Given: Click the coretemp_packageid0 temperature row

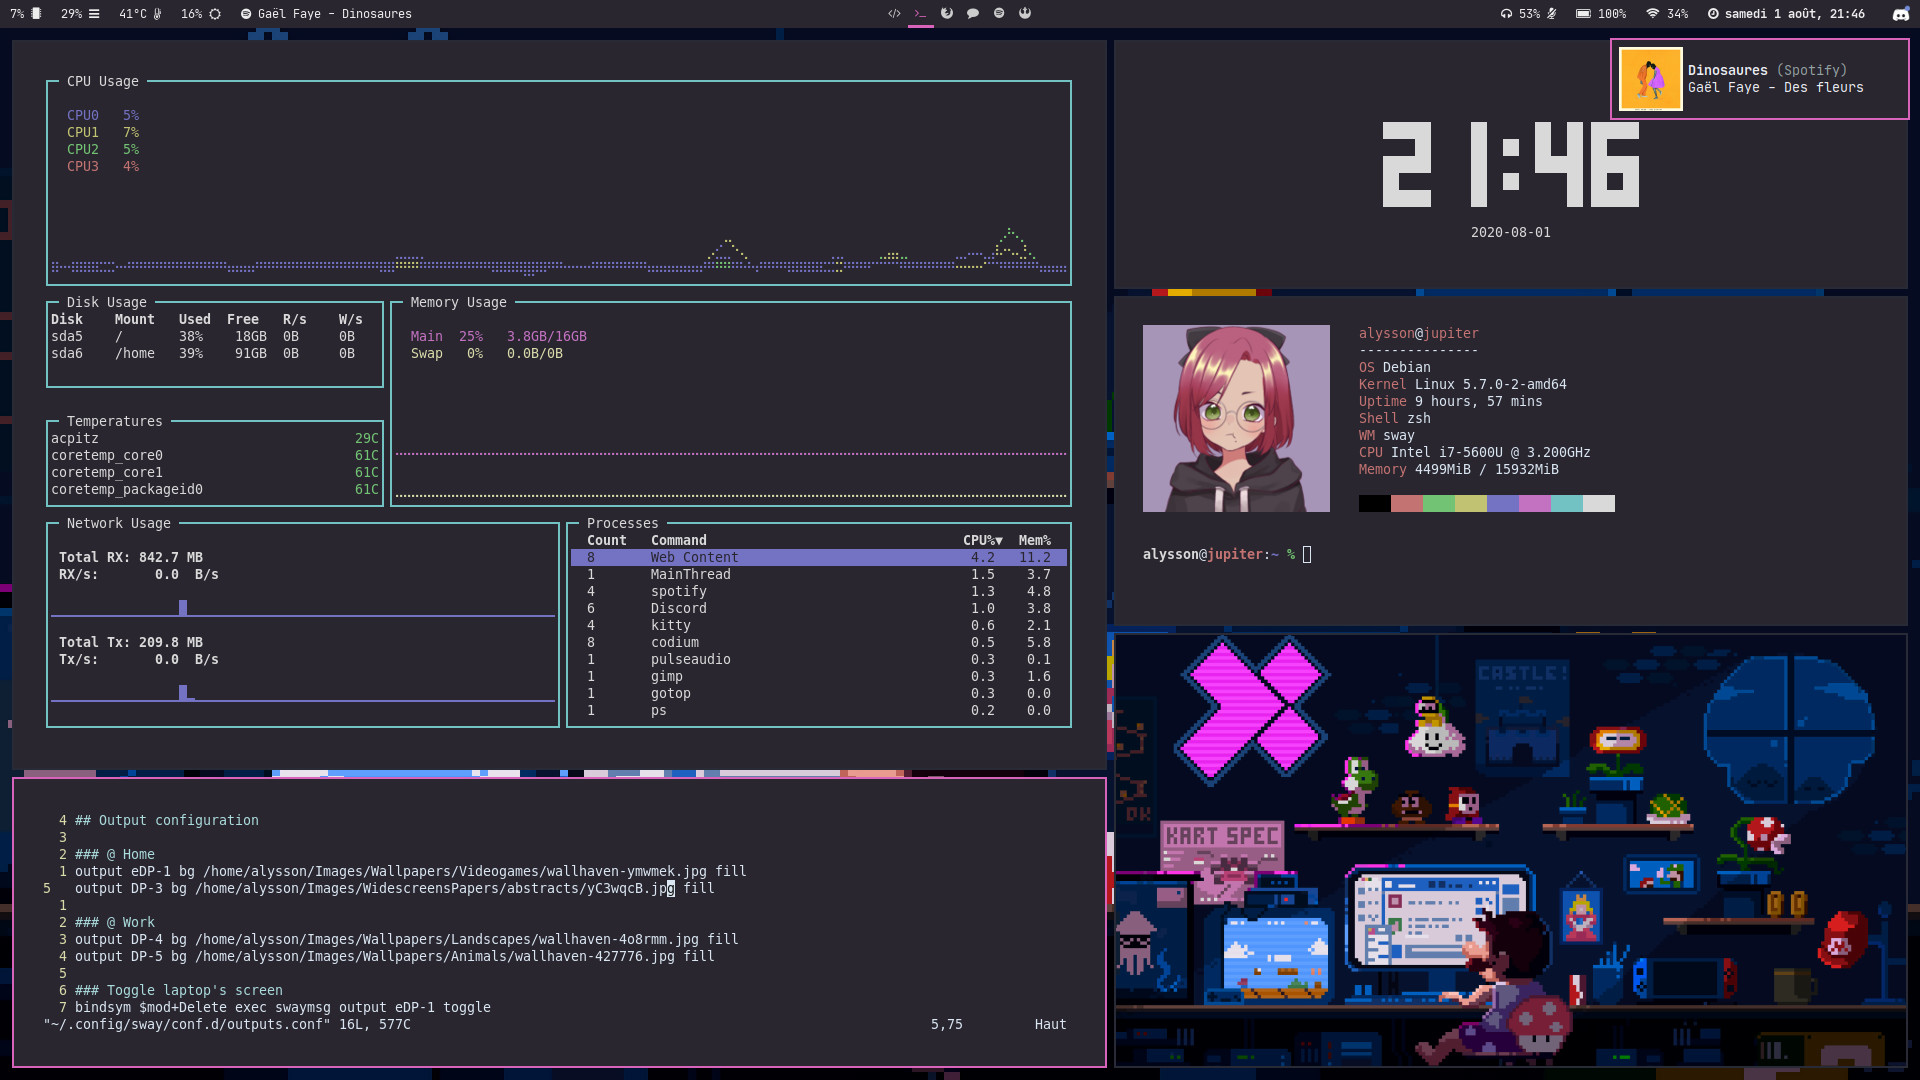Looking at the screenshot, I should 215,490.
